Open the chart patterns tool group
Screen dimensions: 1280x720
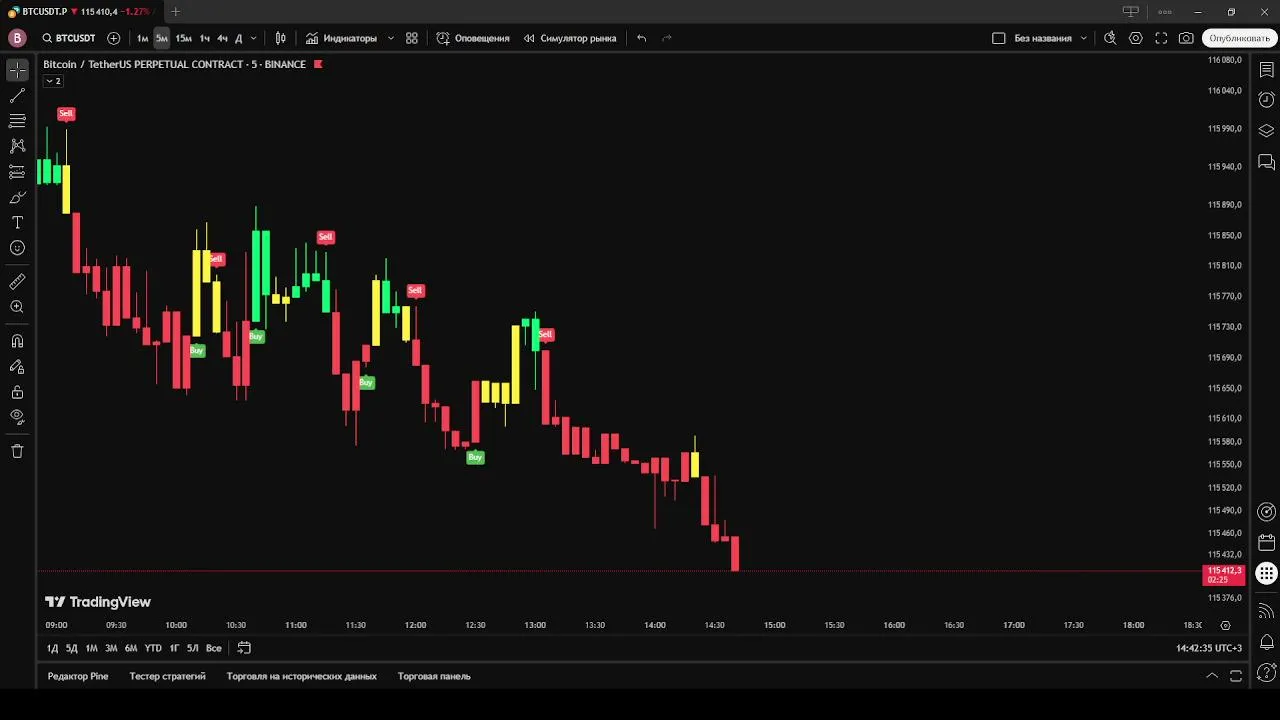click(x=17, y=146)
